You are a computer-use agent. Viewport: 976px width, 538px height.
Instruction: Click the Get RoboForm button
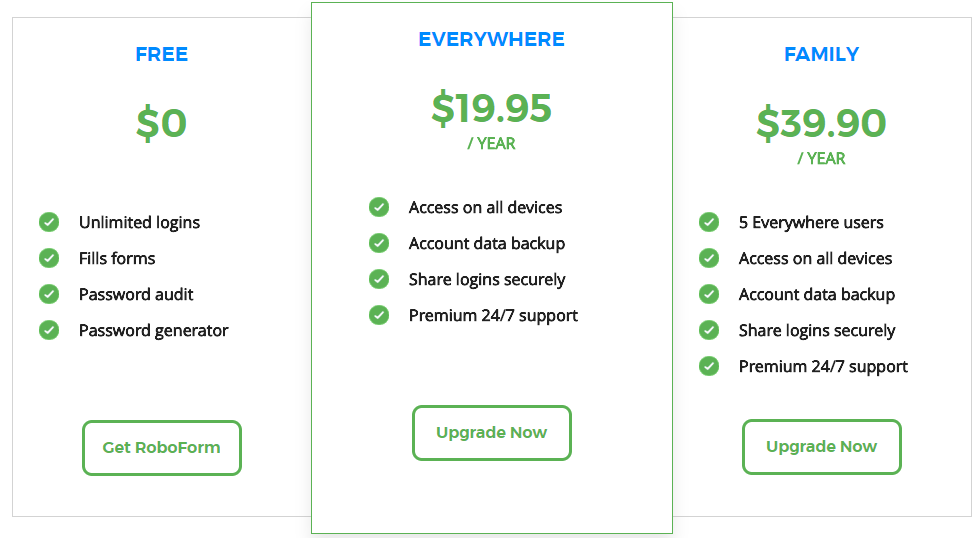point(162,448)
